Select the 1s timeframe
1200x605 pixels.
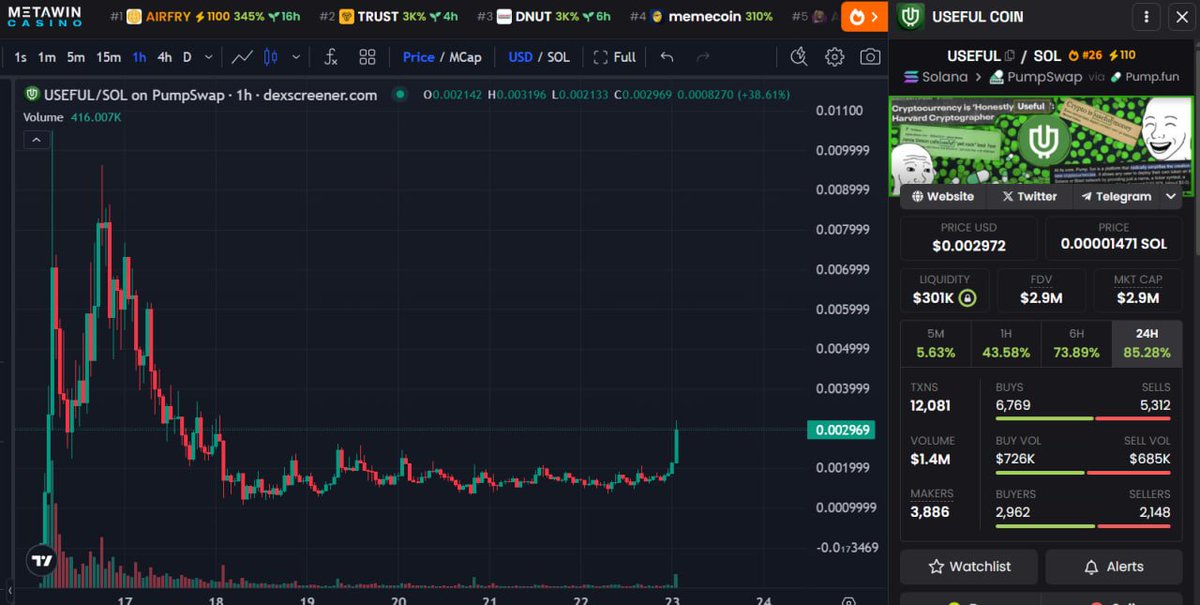coord(21,57)
